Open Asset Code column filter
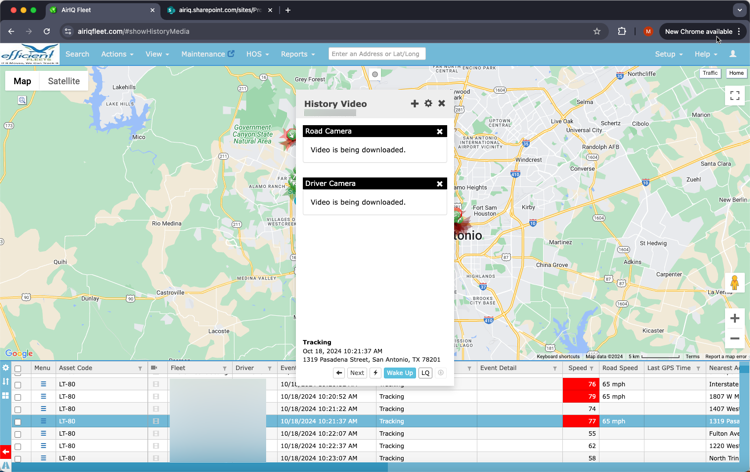This screenshot has width=750, height=472. click(140, 368)
